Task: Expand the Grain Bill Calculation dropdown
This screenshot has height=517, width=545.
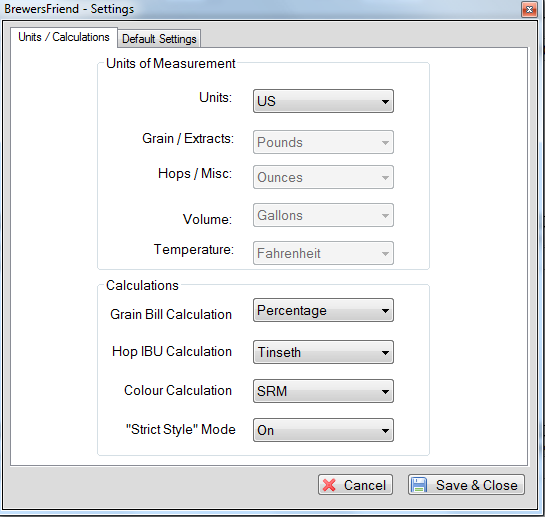Action: (323, 310)
